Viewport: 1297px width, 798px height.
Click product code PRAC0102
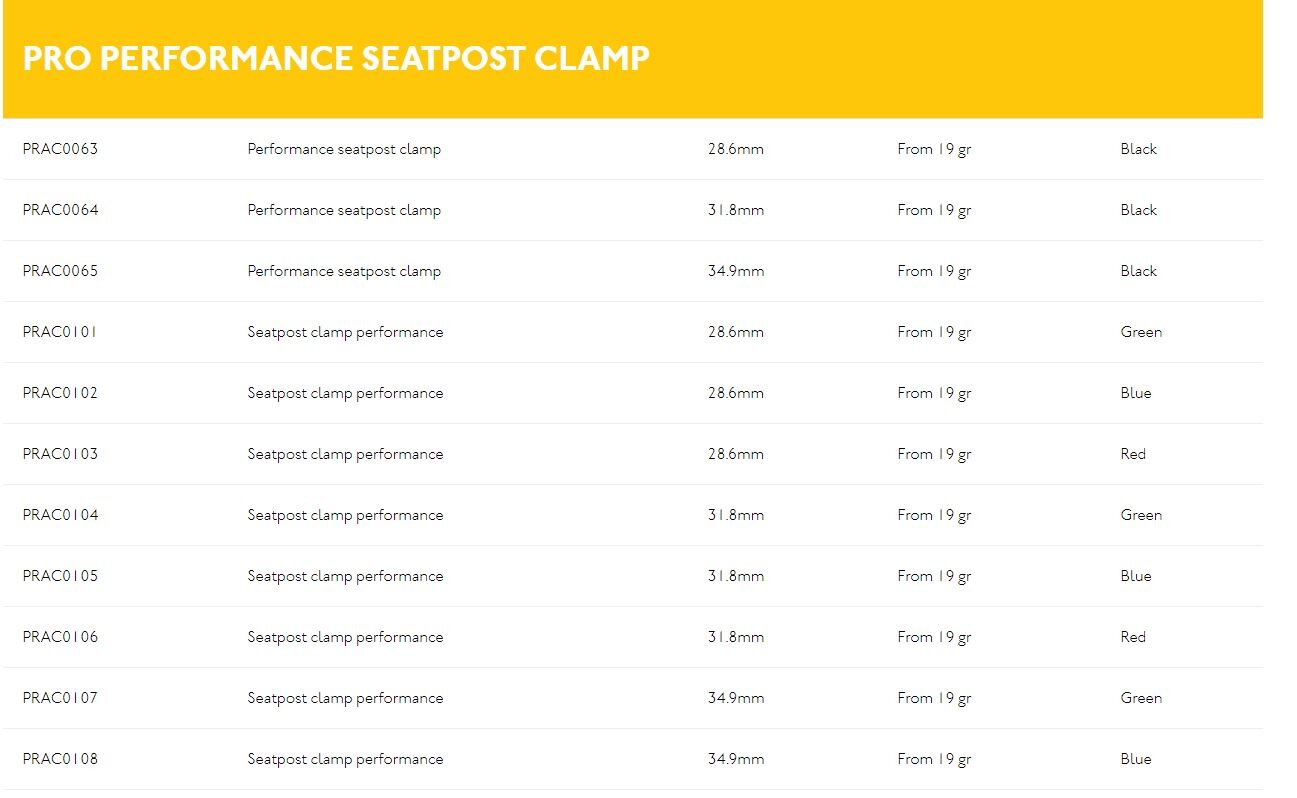(60, 393)
